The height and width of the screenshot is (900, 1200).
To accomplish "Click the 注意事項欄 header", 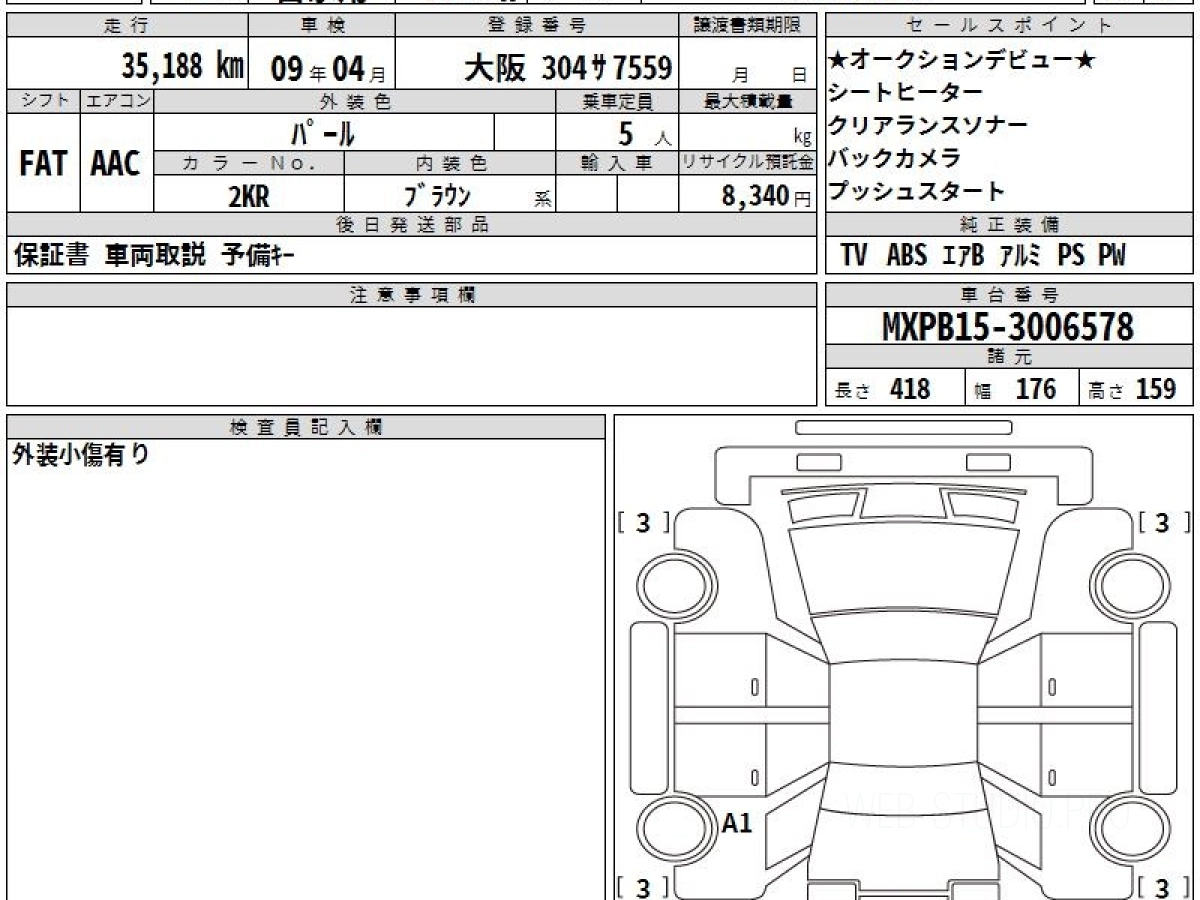I will (412, 294).
